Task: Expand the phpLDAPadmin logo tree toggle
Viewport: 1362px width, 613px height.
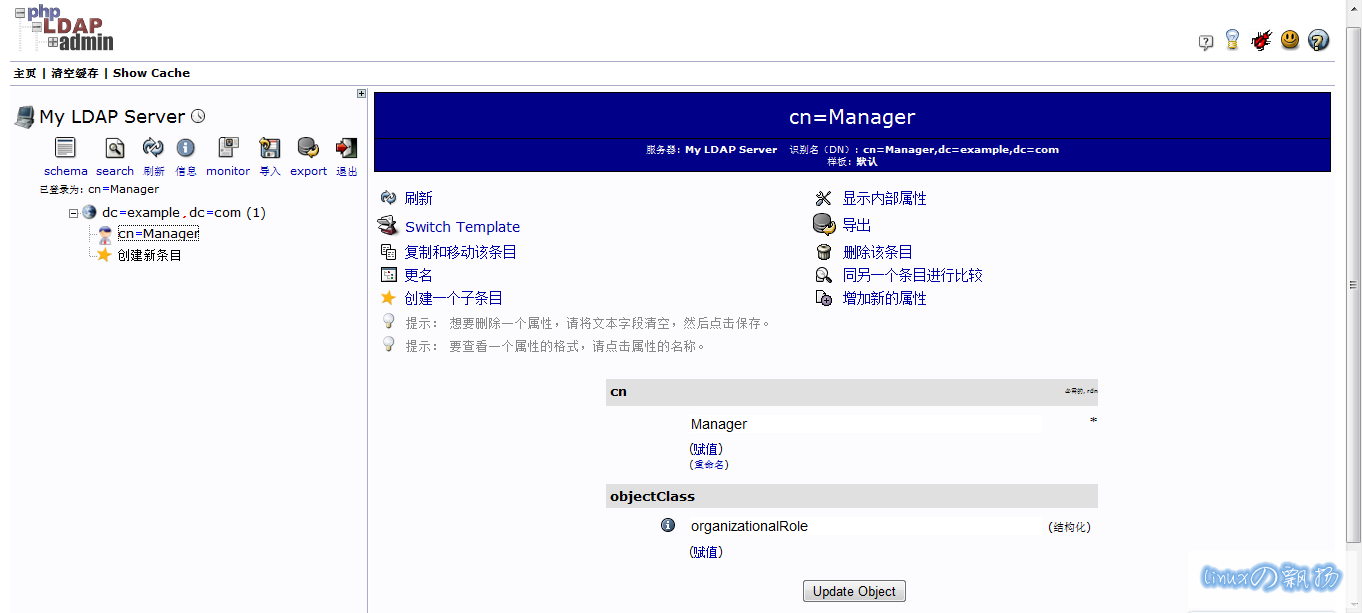Action: pos(53,42)
